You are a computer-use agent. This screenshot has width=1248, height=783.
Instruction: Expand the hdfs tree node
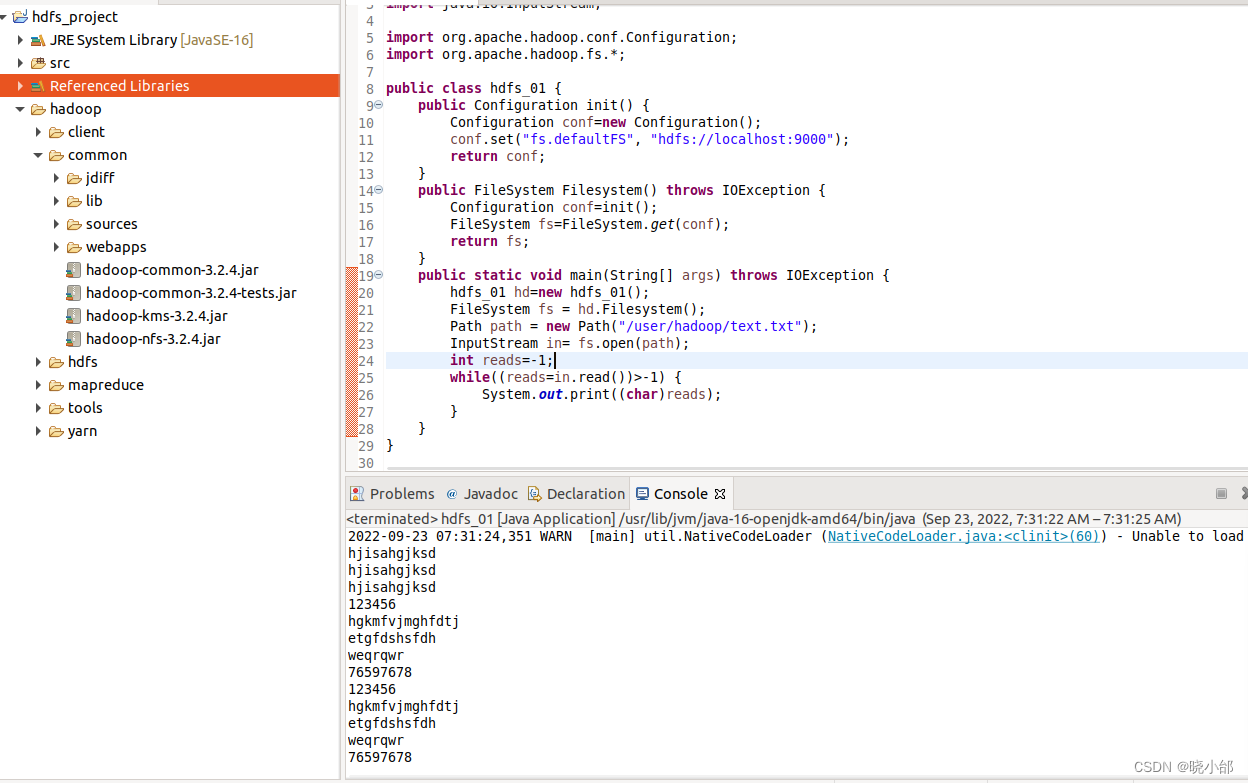click(38, 361)
